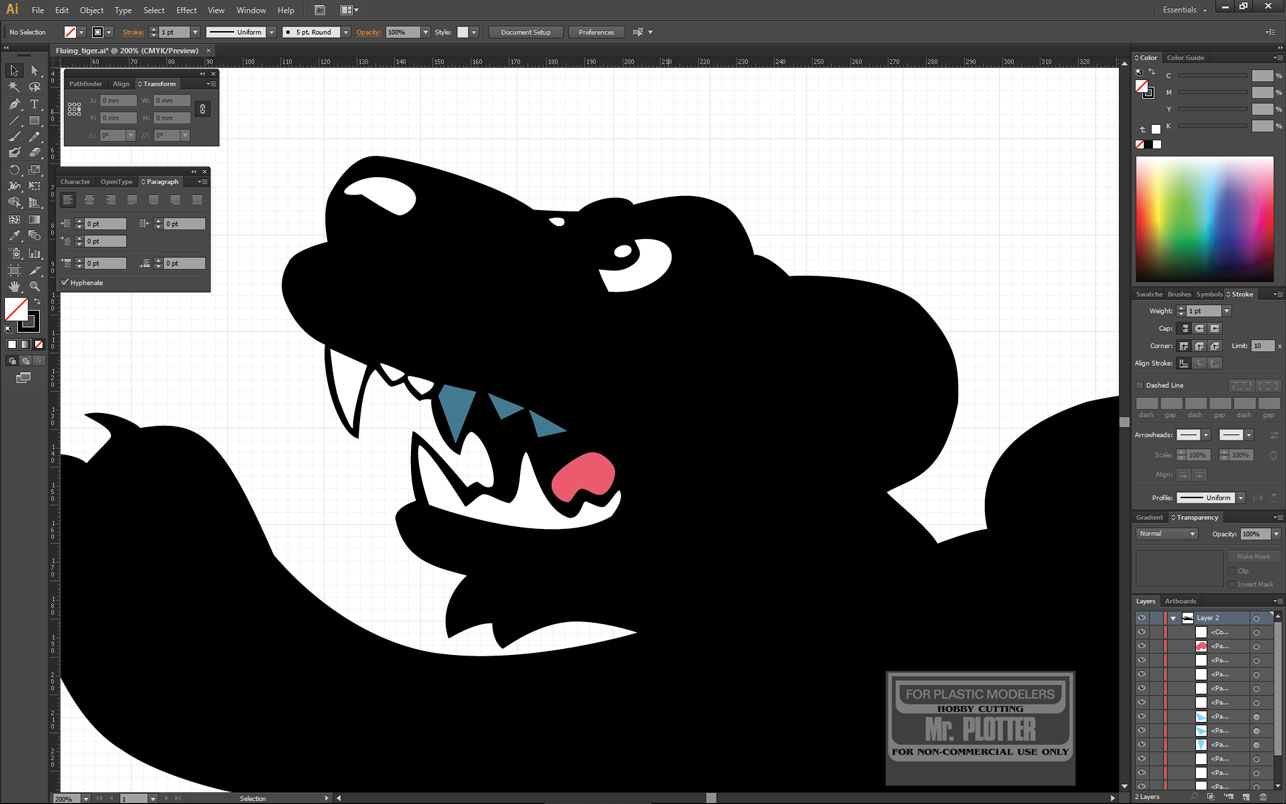Select the Zoom tool magnifier

point(34,286)
